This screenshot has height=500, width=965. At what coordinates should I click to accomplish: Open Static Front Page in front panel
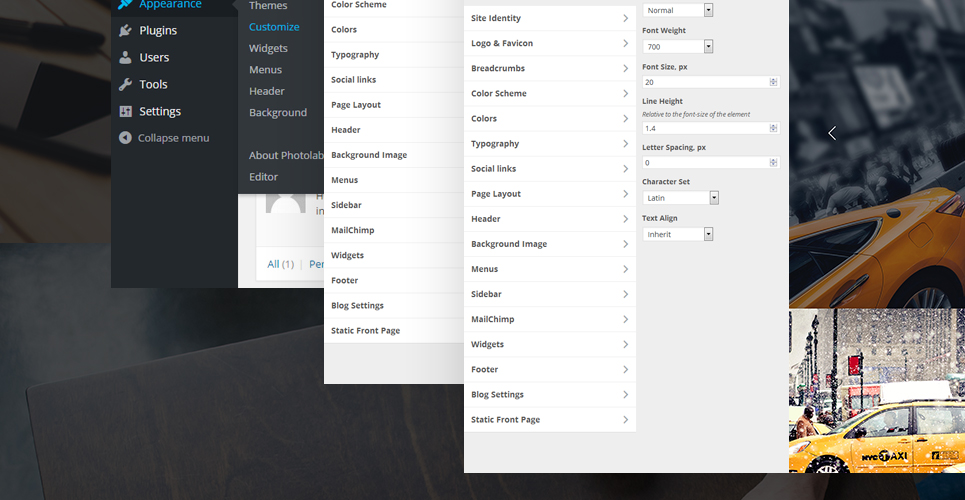coord(550,420)
